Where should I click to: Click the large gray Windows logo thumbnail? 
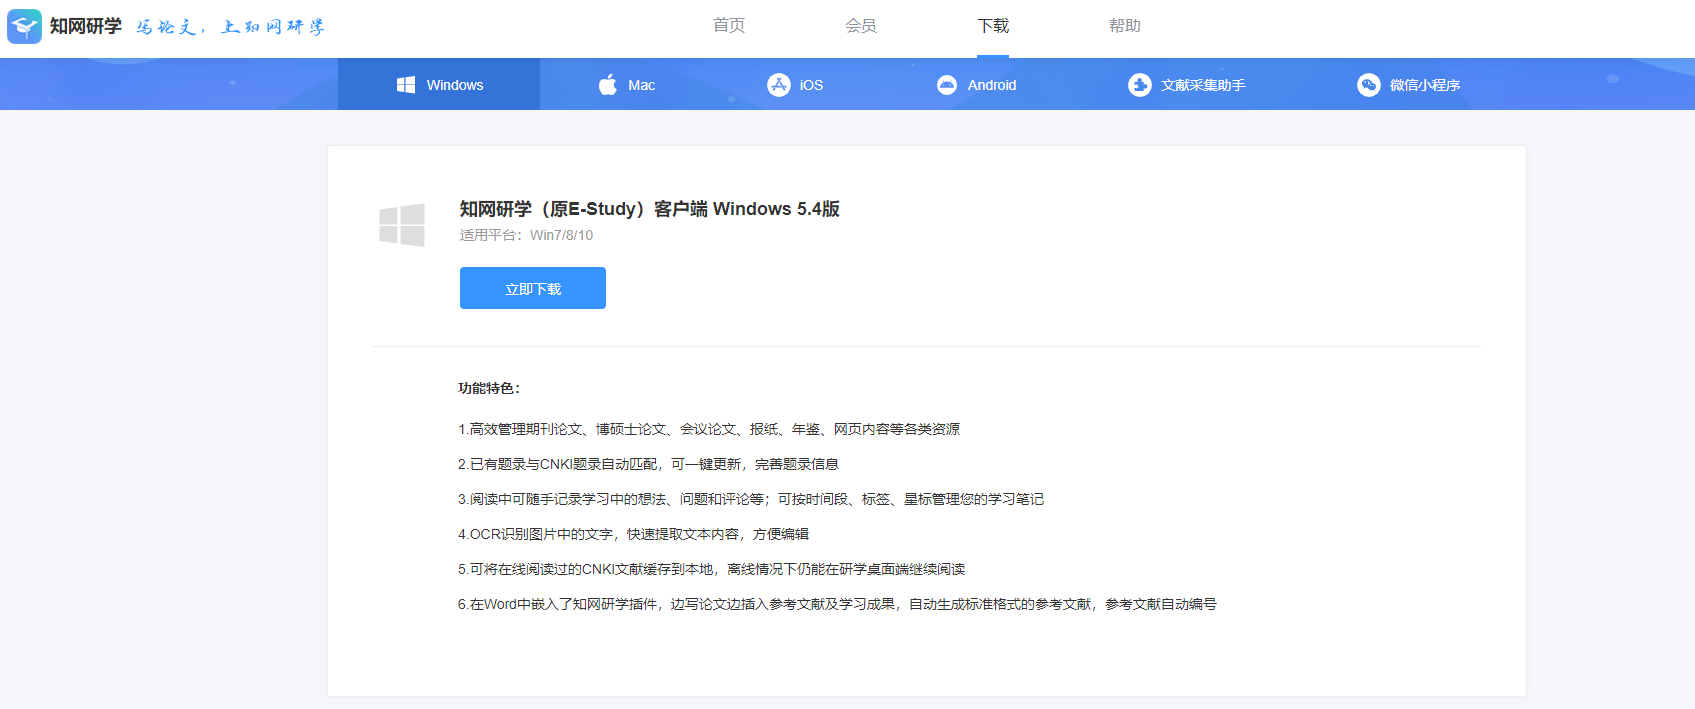[x=402, y=225]
